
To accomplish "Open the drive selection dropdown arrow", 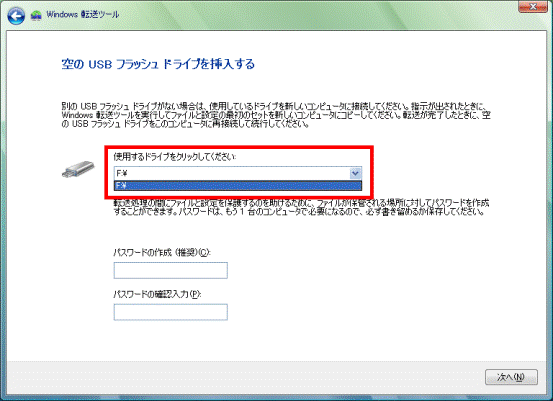I will pos(355,174).
